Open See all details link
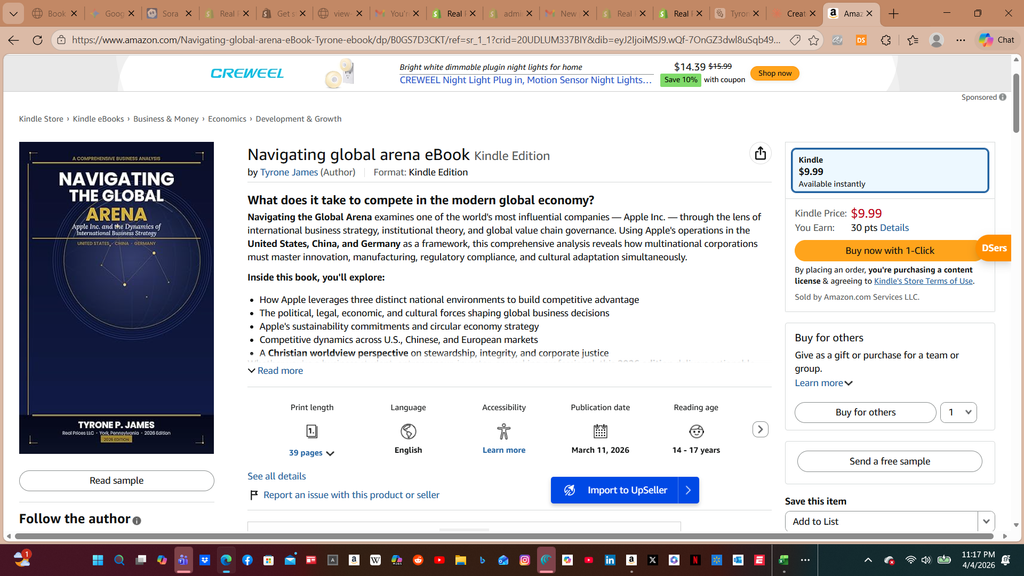Screen dimensions: 1024x576 [x=276, y=476]
